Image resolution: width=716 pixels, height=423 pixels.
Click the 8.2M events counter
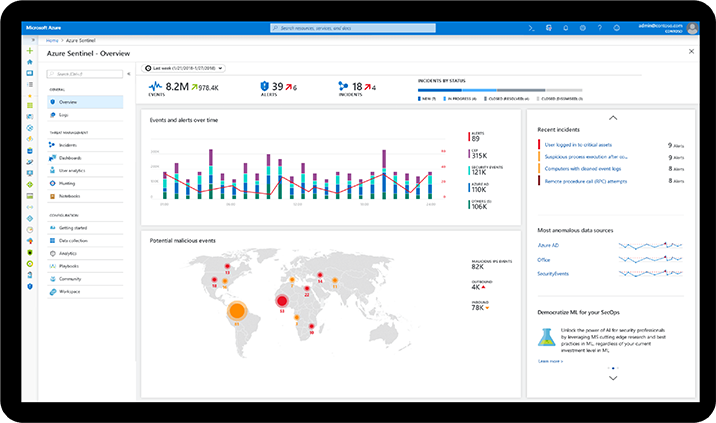click(177, 87)
